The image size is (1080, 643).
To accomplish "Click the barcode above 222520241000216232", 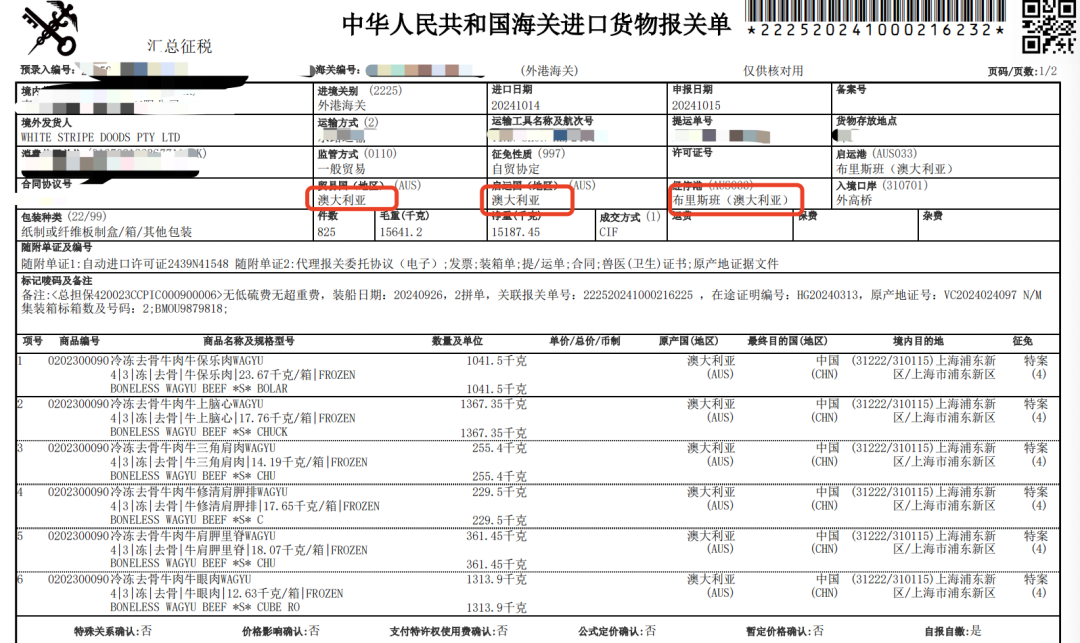I will 875,11.
